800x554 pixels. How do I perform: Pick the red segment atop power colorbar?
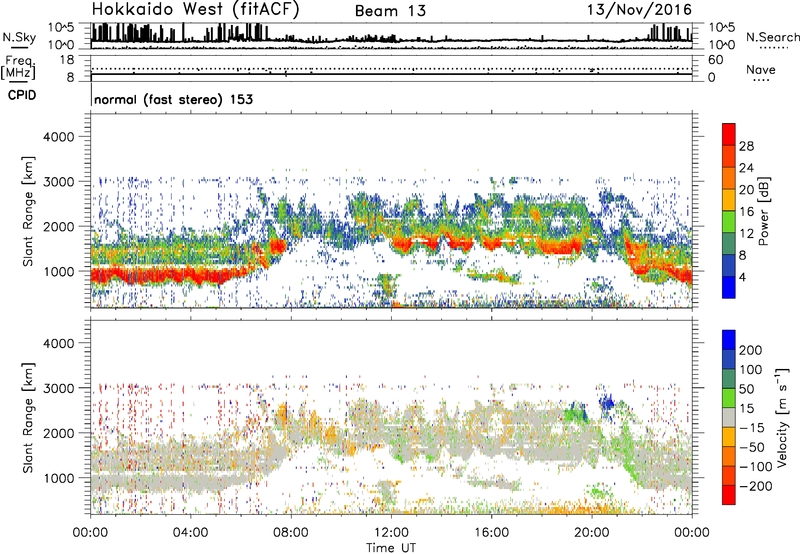[729, 135]
